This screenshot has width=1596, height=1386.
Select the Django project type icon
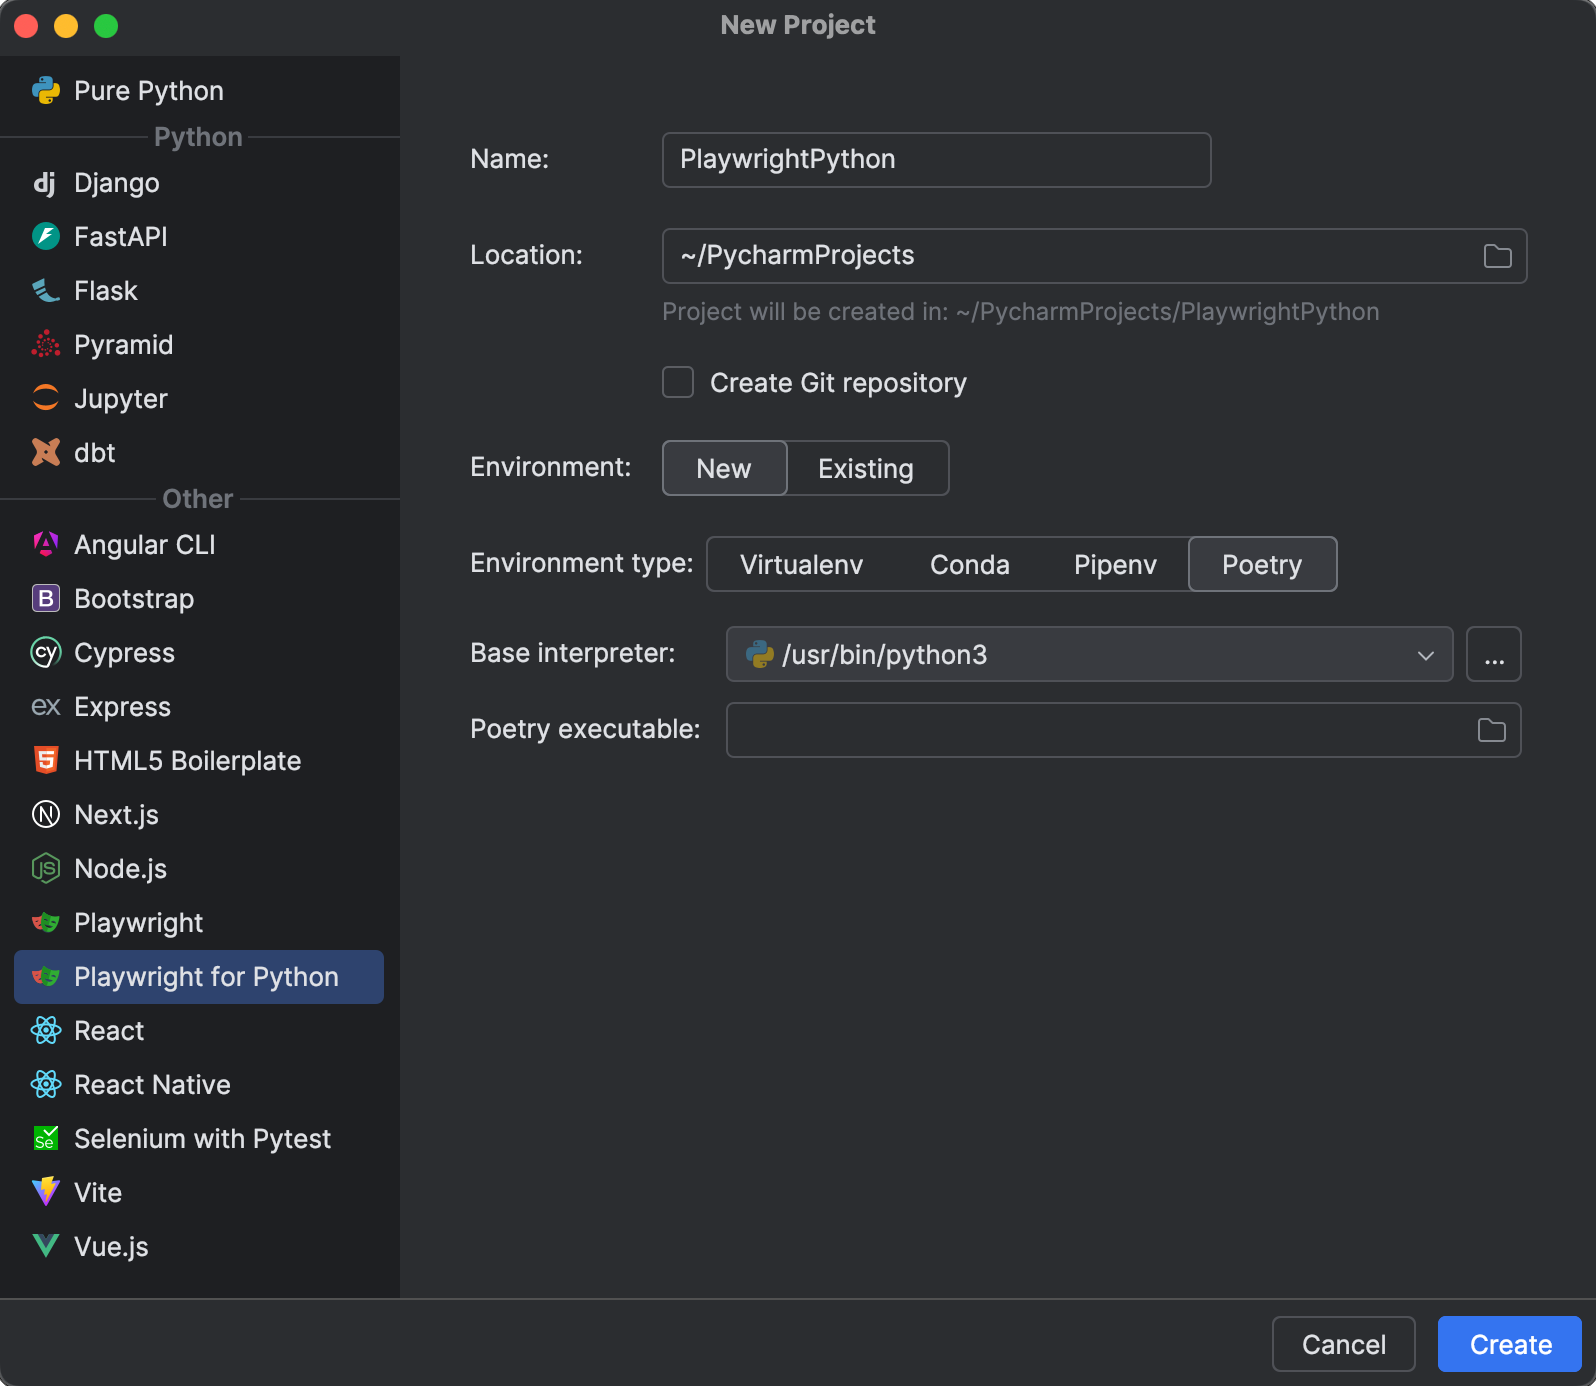45,183
